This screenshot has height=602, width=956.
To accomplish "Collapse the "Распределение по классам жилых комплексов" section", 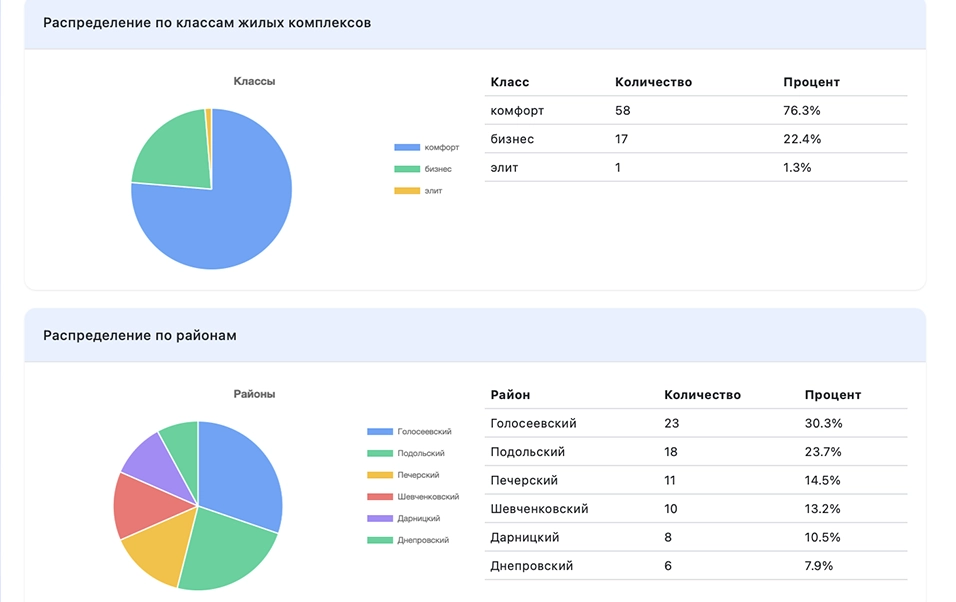I will click(207, 20).
